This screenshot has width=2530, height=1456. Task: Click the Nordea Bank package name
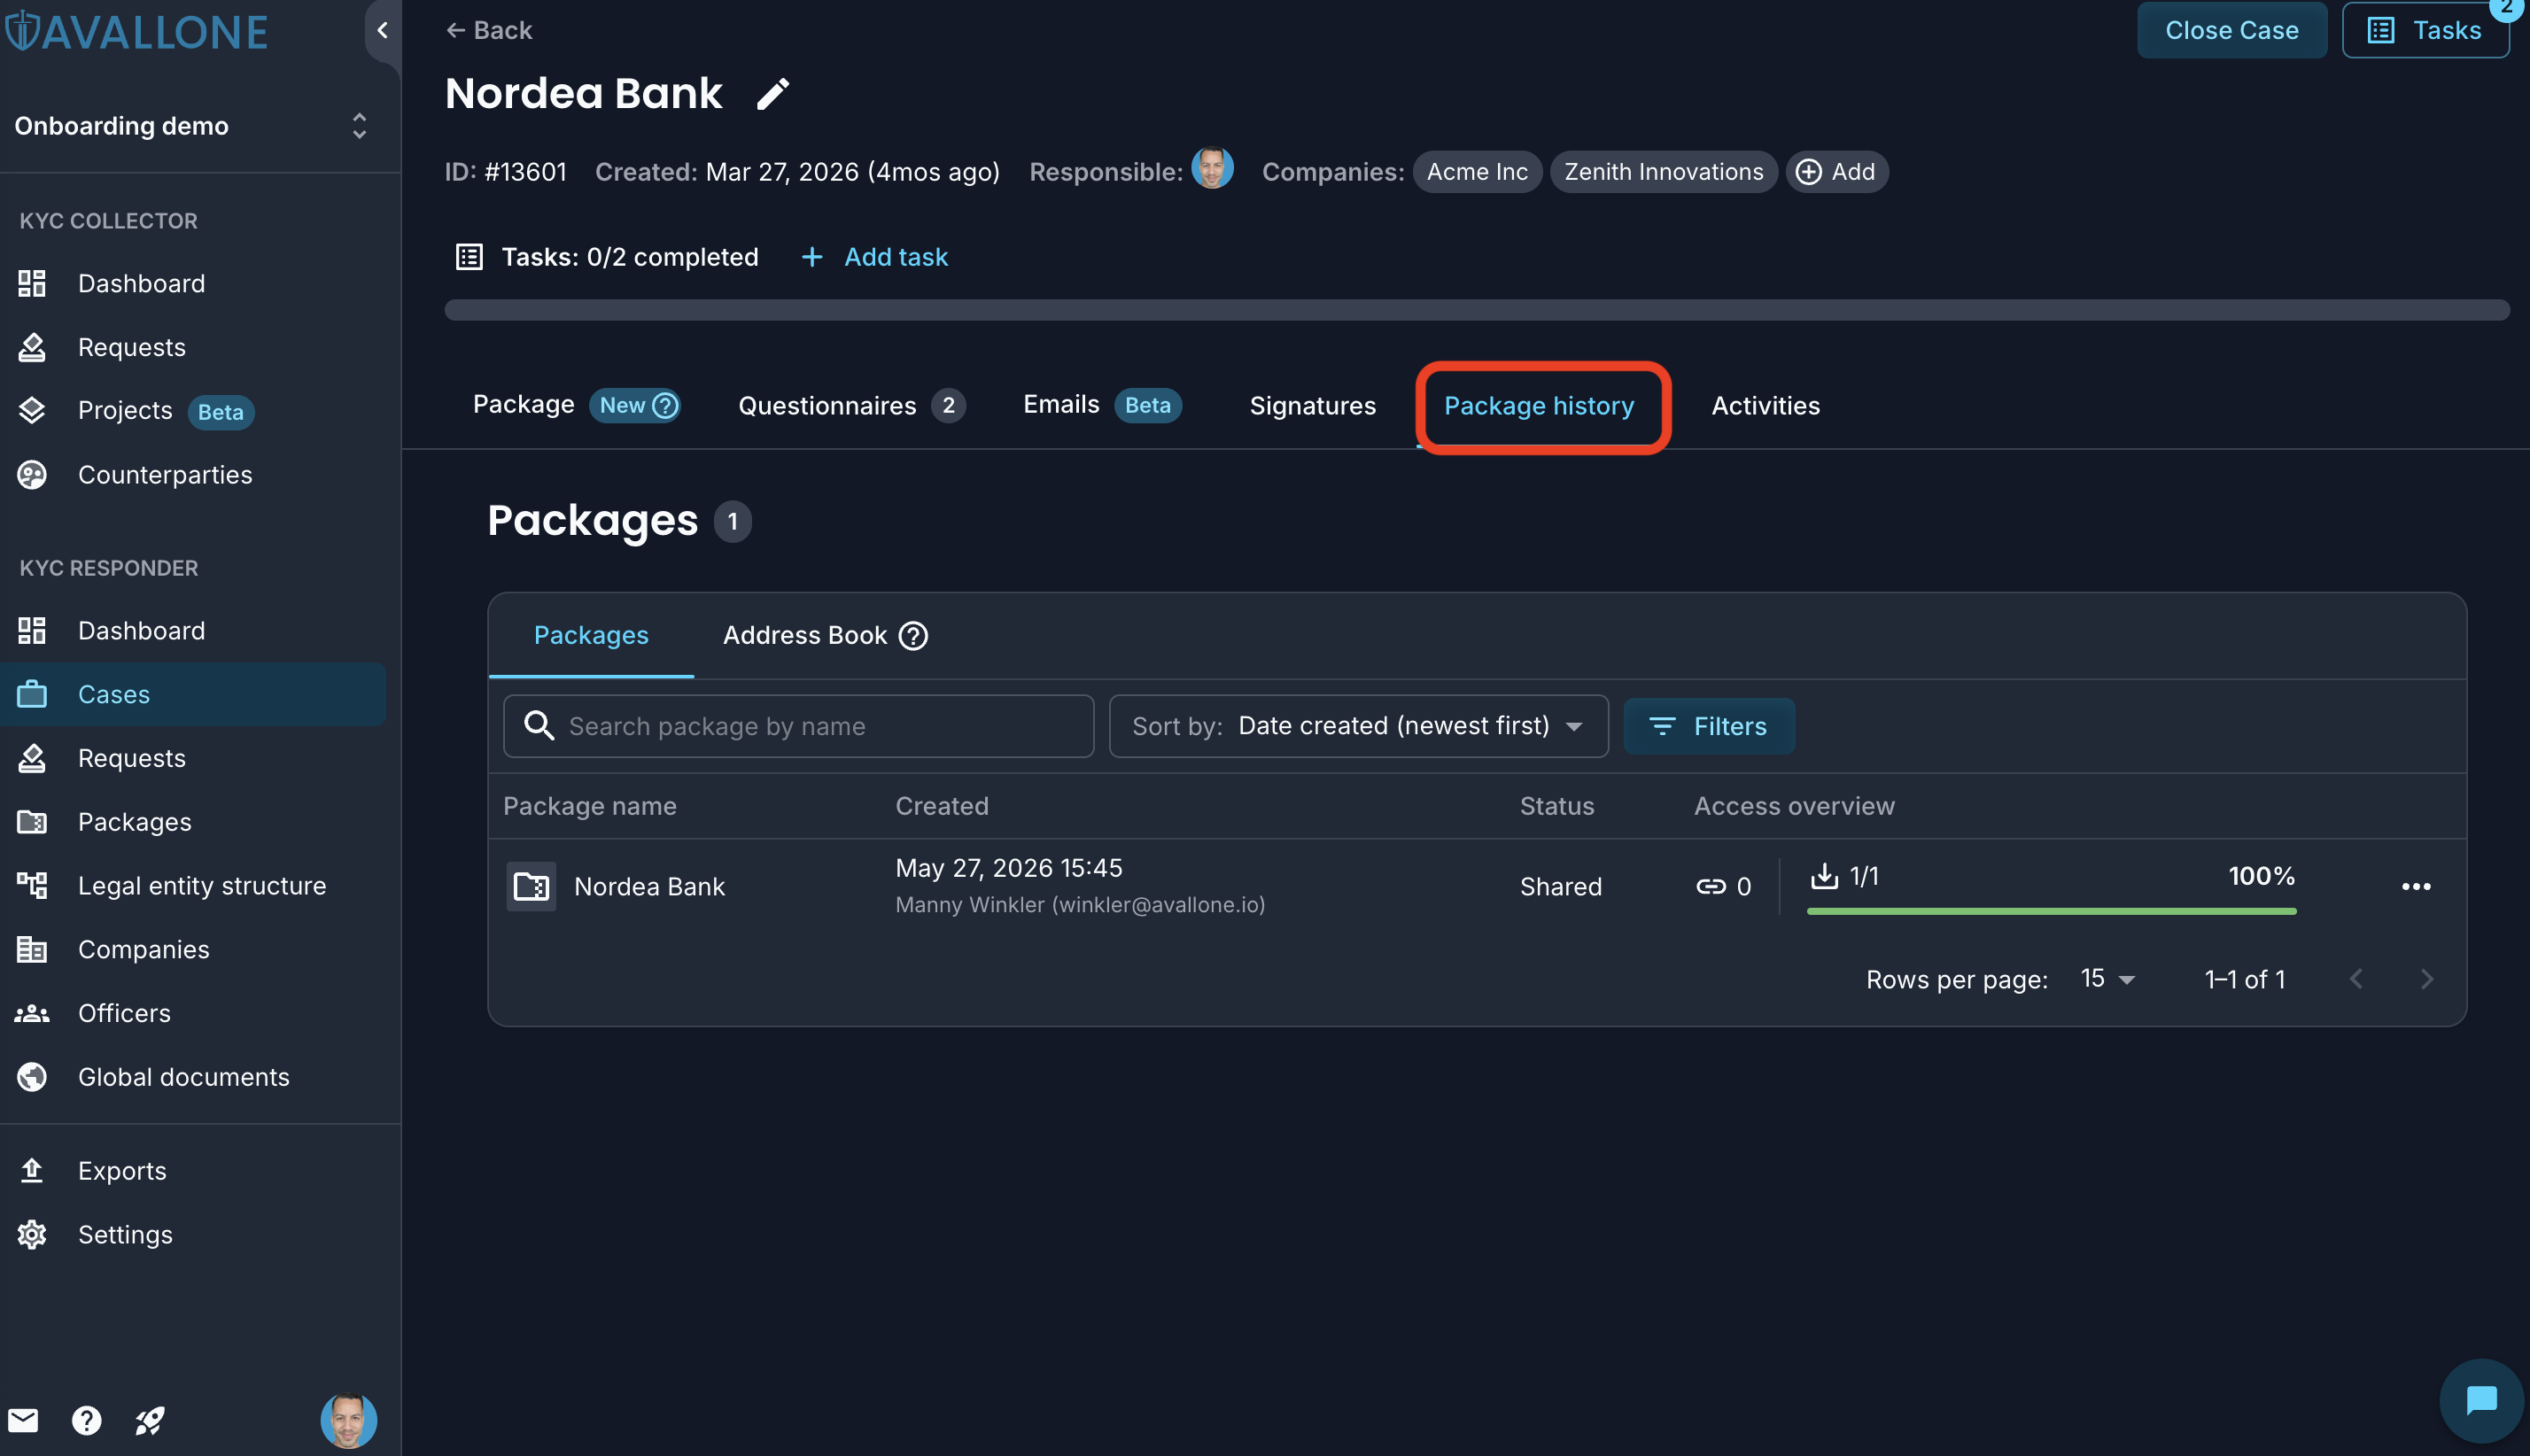[x=649, y=886]
